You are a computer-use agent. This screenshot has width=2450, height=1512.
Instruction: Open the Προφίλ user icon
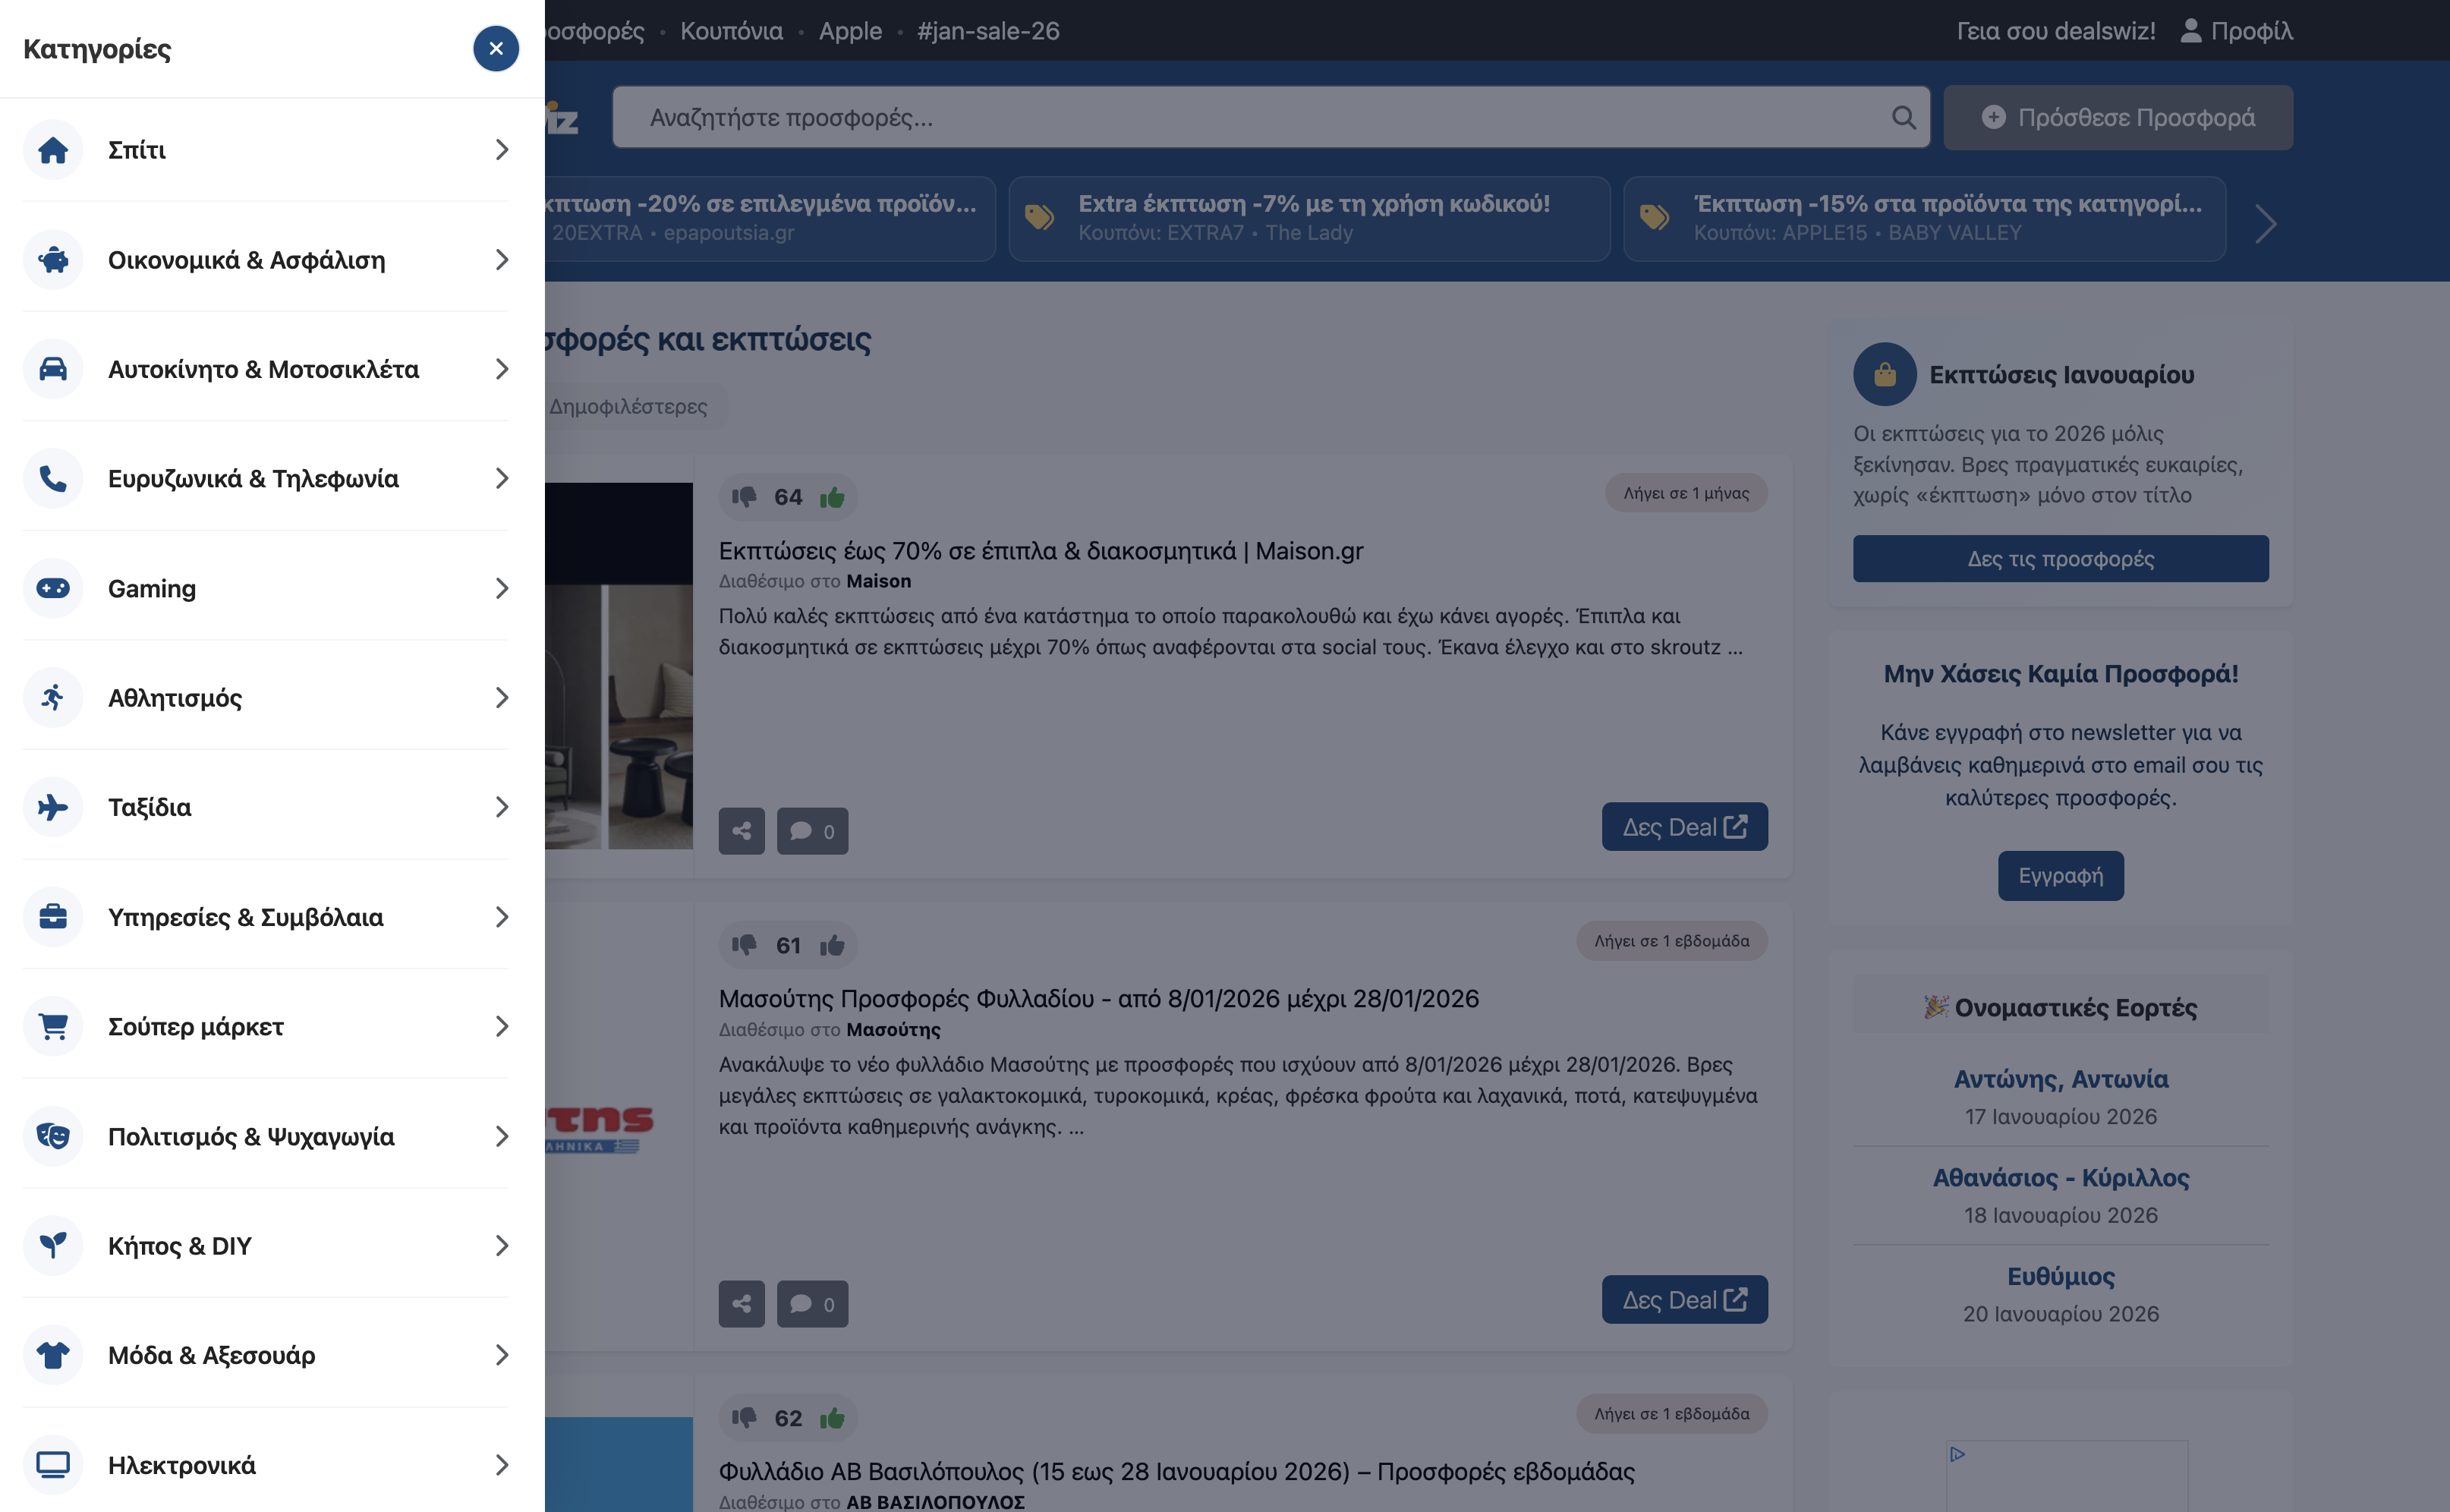coord(2190,30)
